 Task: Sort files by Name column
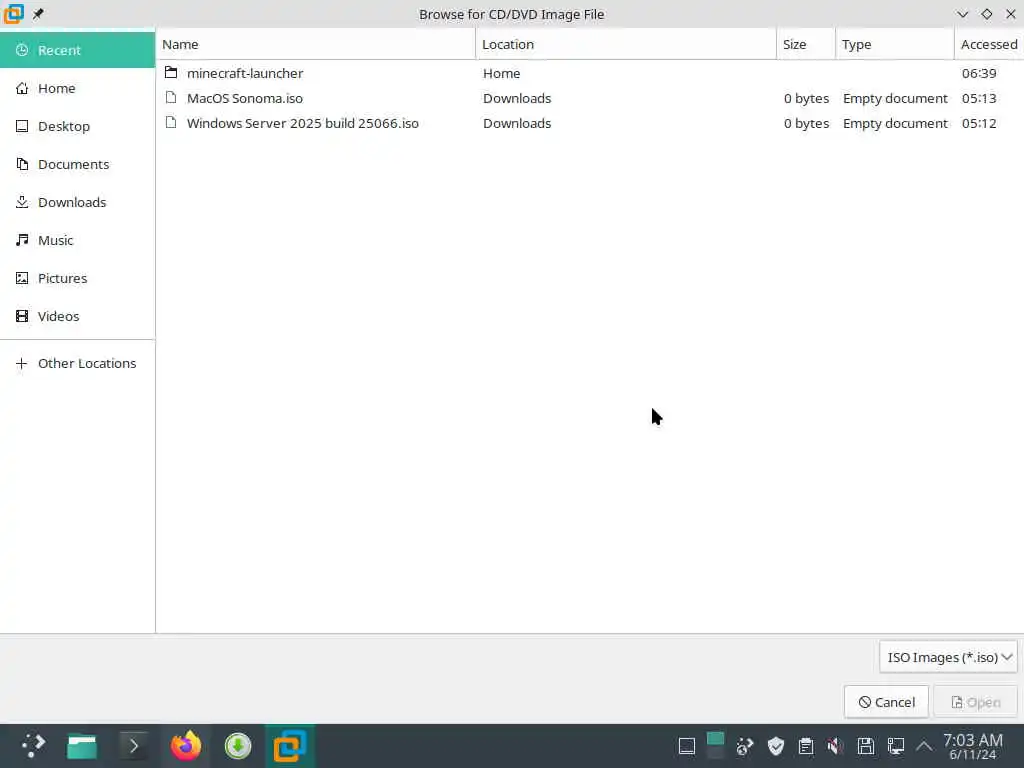[x=315, y=44]
